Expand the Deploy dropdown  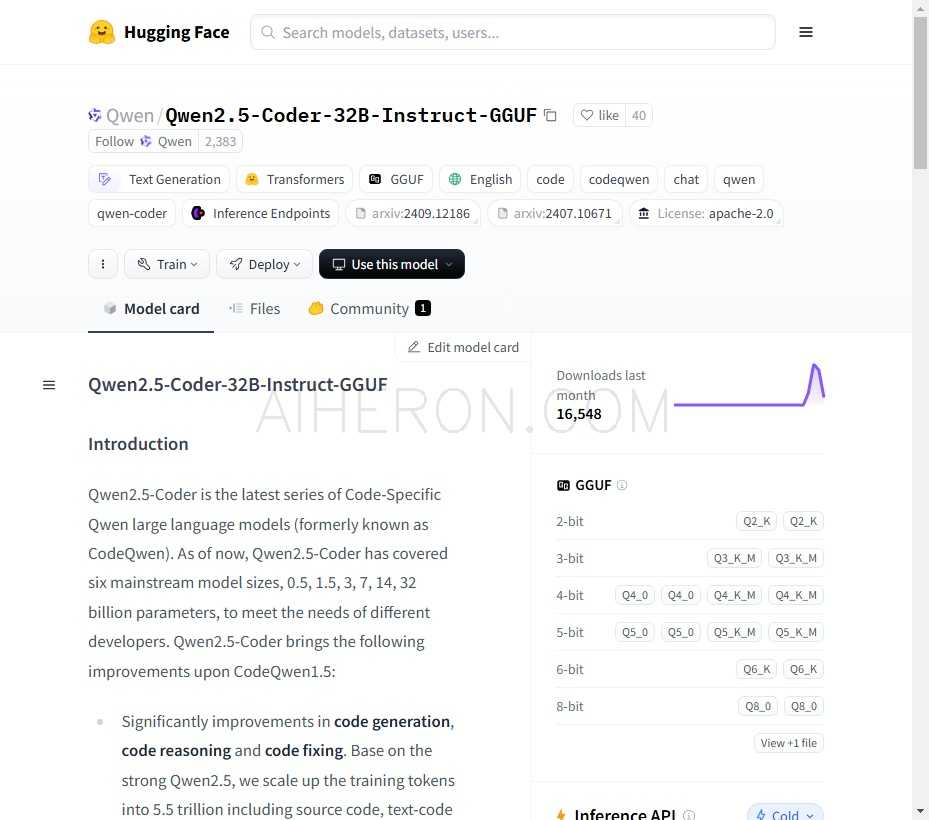pos(263,263)
